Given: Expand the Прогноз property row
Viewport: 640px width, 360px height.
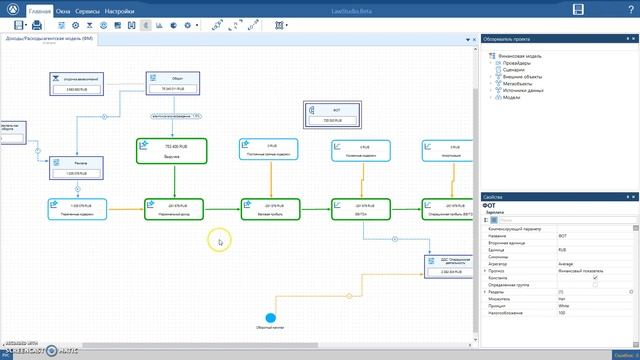Looking at the screenshot, I should [x=485, y=271].
